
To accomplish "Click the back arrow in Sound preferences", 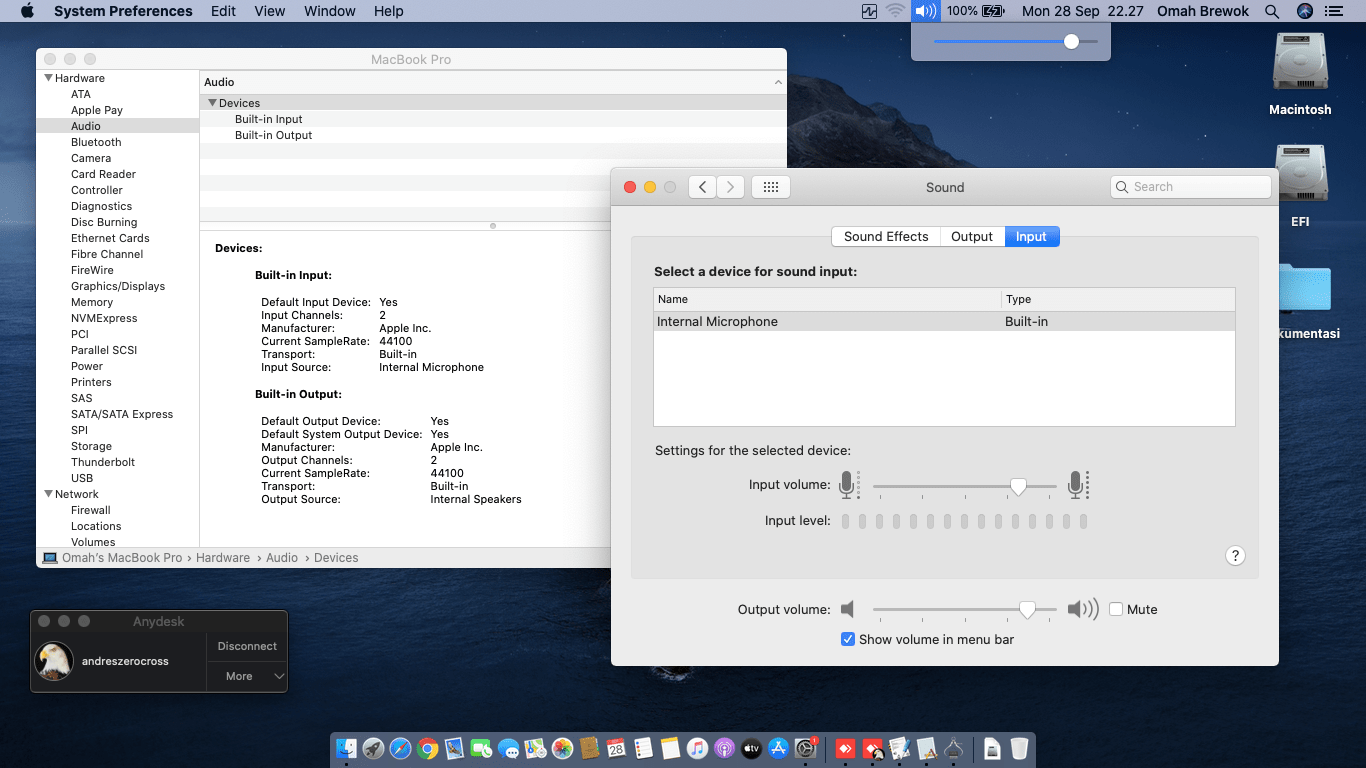I will [702, 187].
